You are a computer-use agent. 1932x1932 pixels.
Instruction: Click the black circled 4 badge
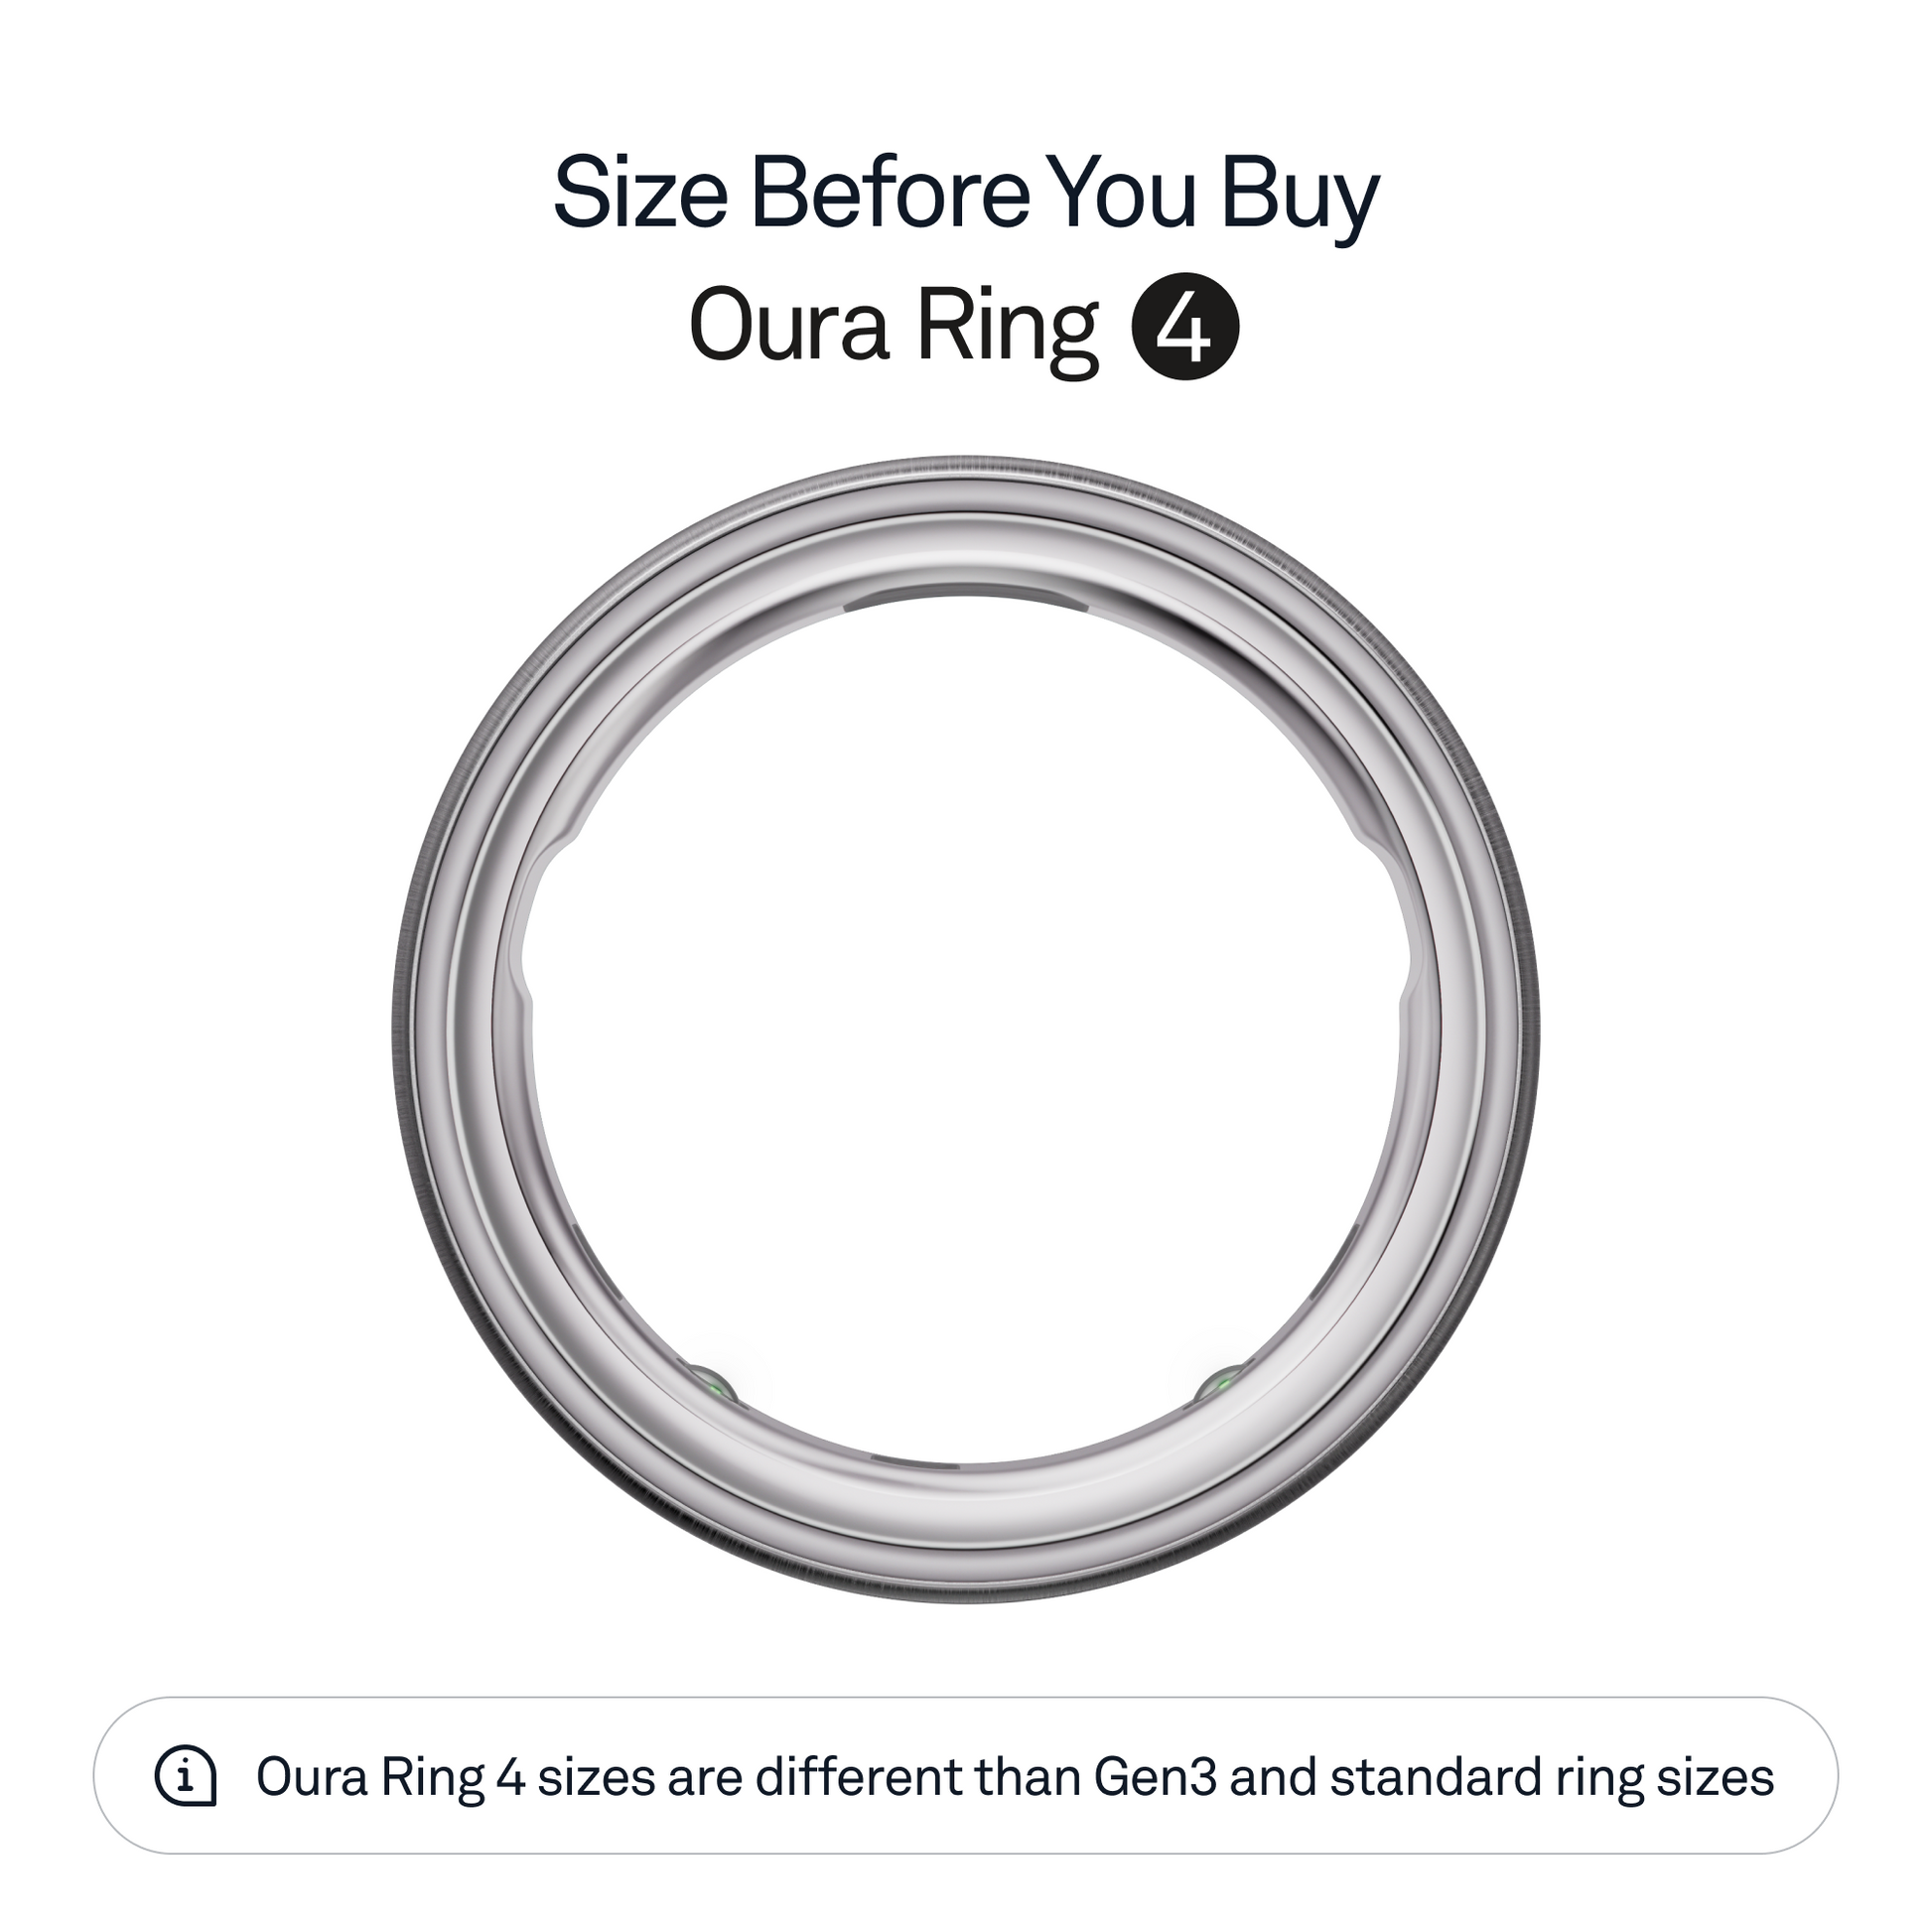click(1185, 326)
